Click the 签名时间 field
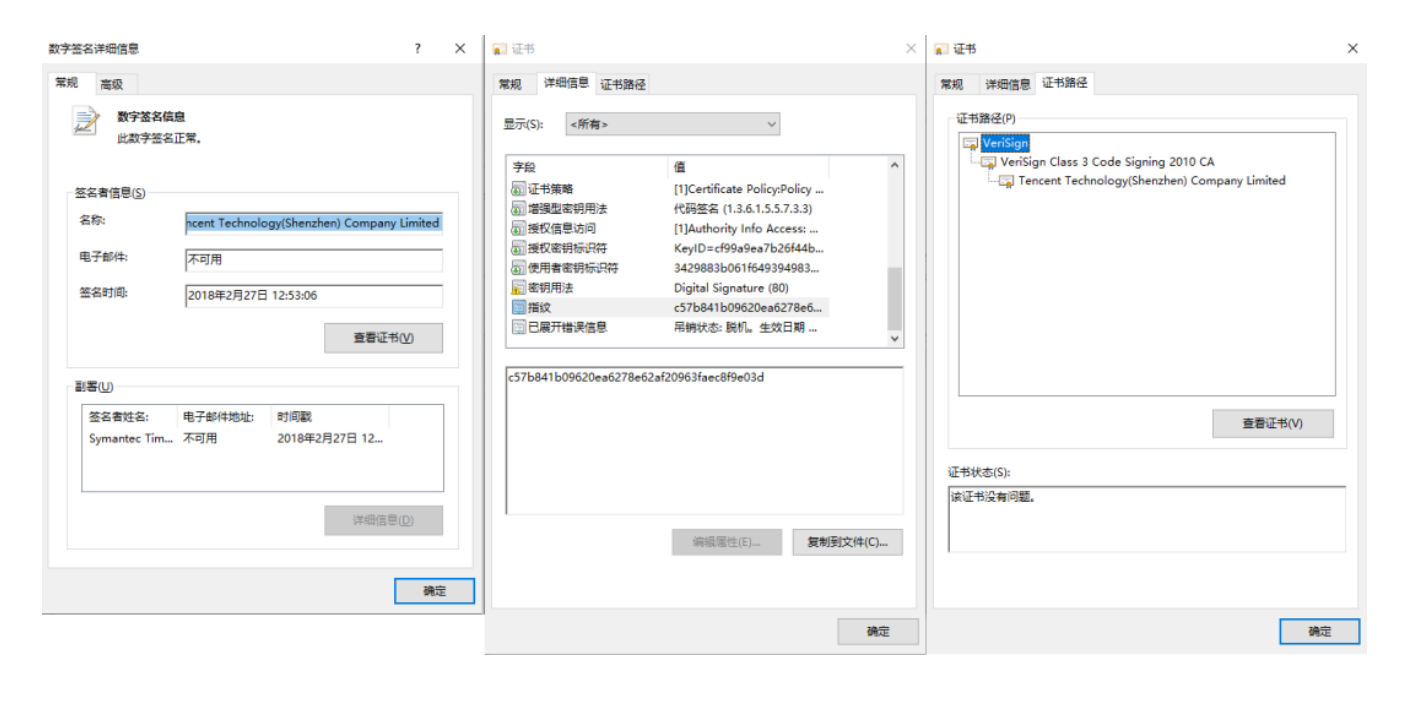The image size is (1406, 719). (x=314, y=296)
